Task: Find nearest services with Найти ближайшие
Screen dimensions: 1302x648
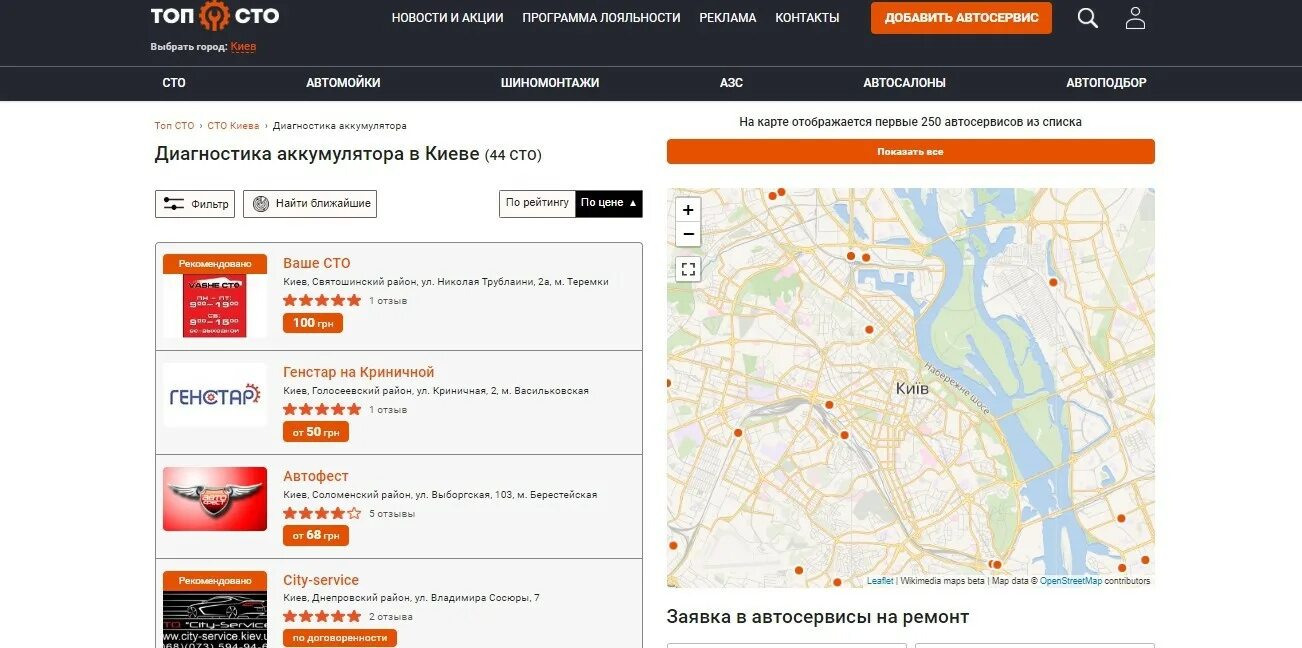Action: pyautogui.click(x=310, y=204)
